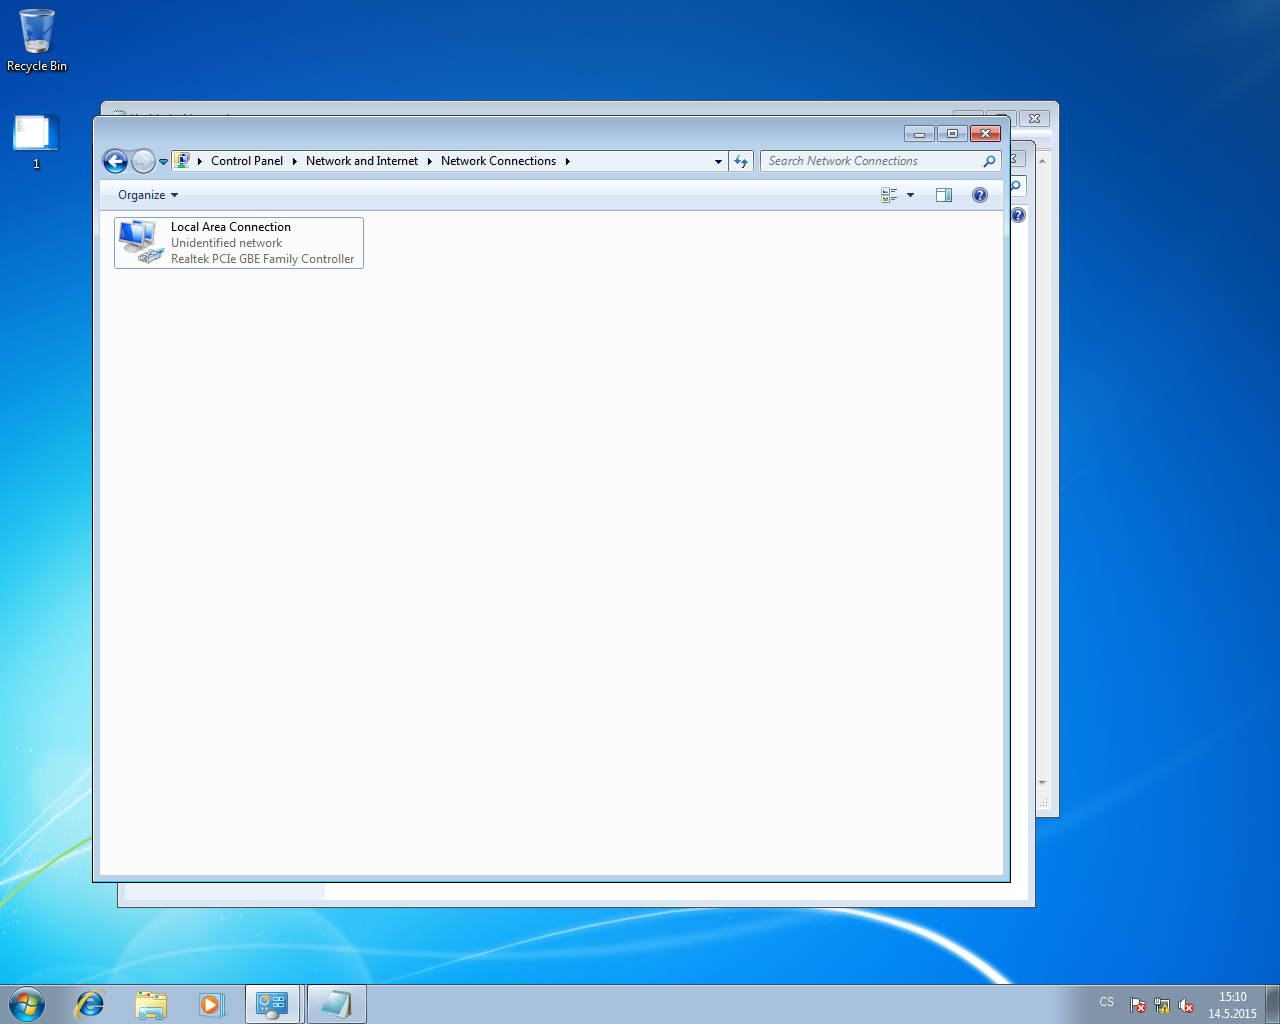Screen dimensions: 1280x1024
Task: Click the network status tray icon
Action: (1161, 1005)
